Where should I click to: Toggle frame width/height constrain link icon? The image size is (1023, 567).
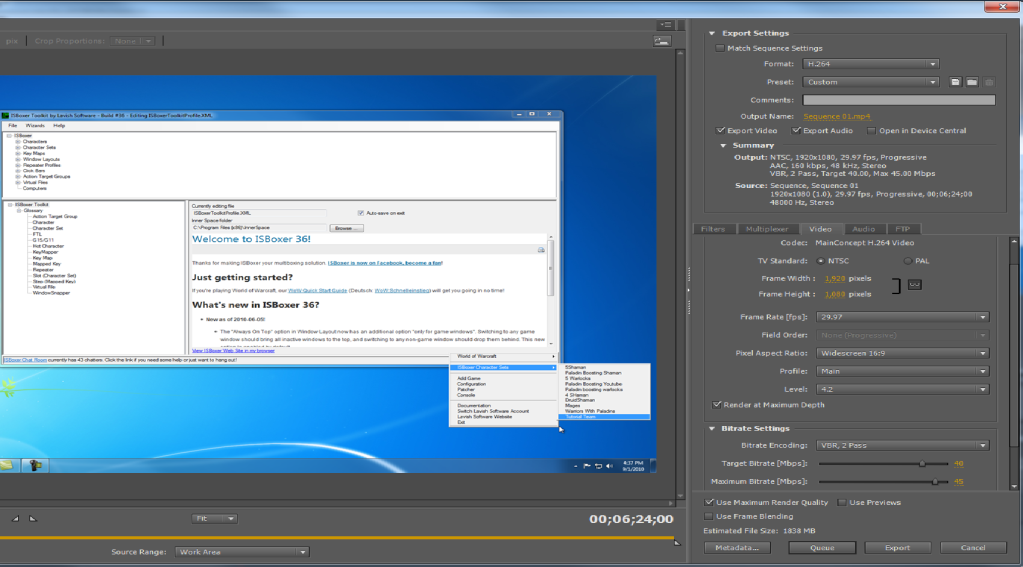click(915, 285)
